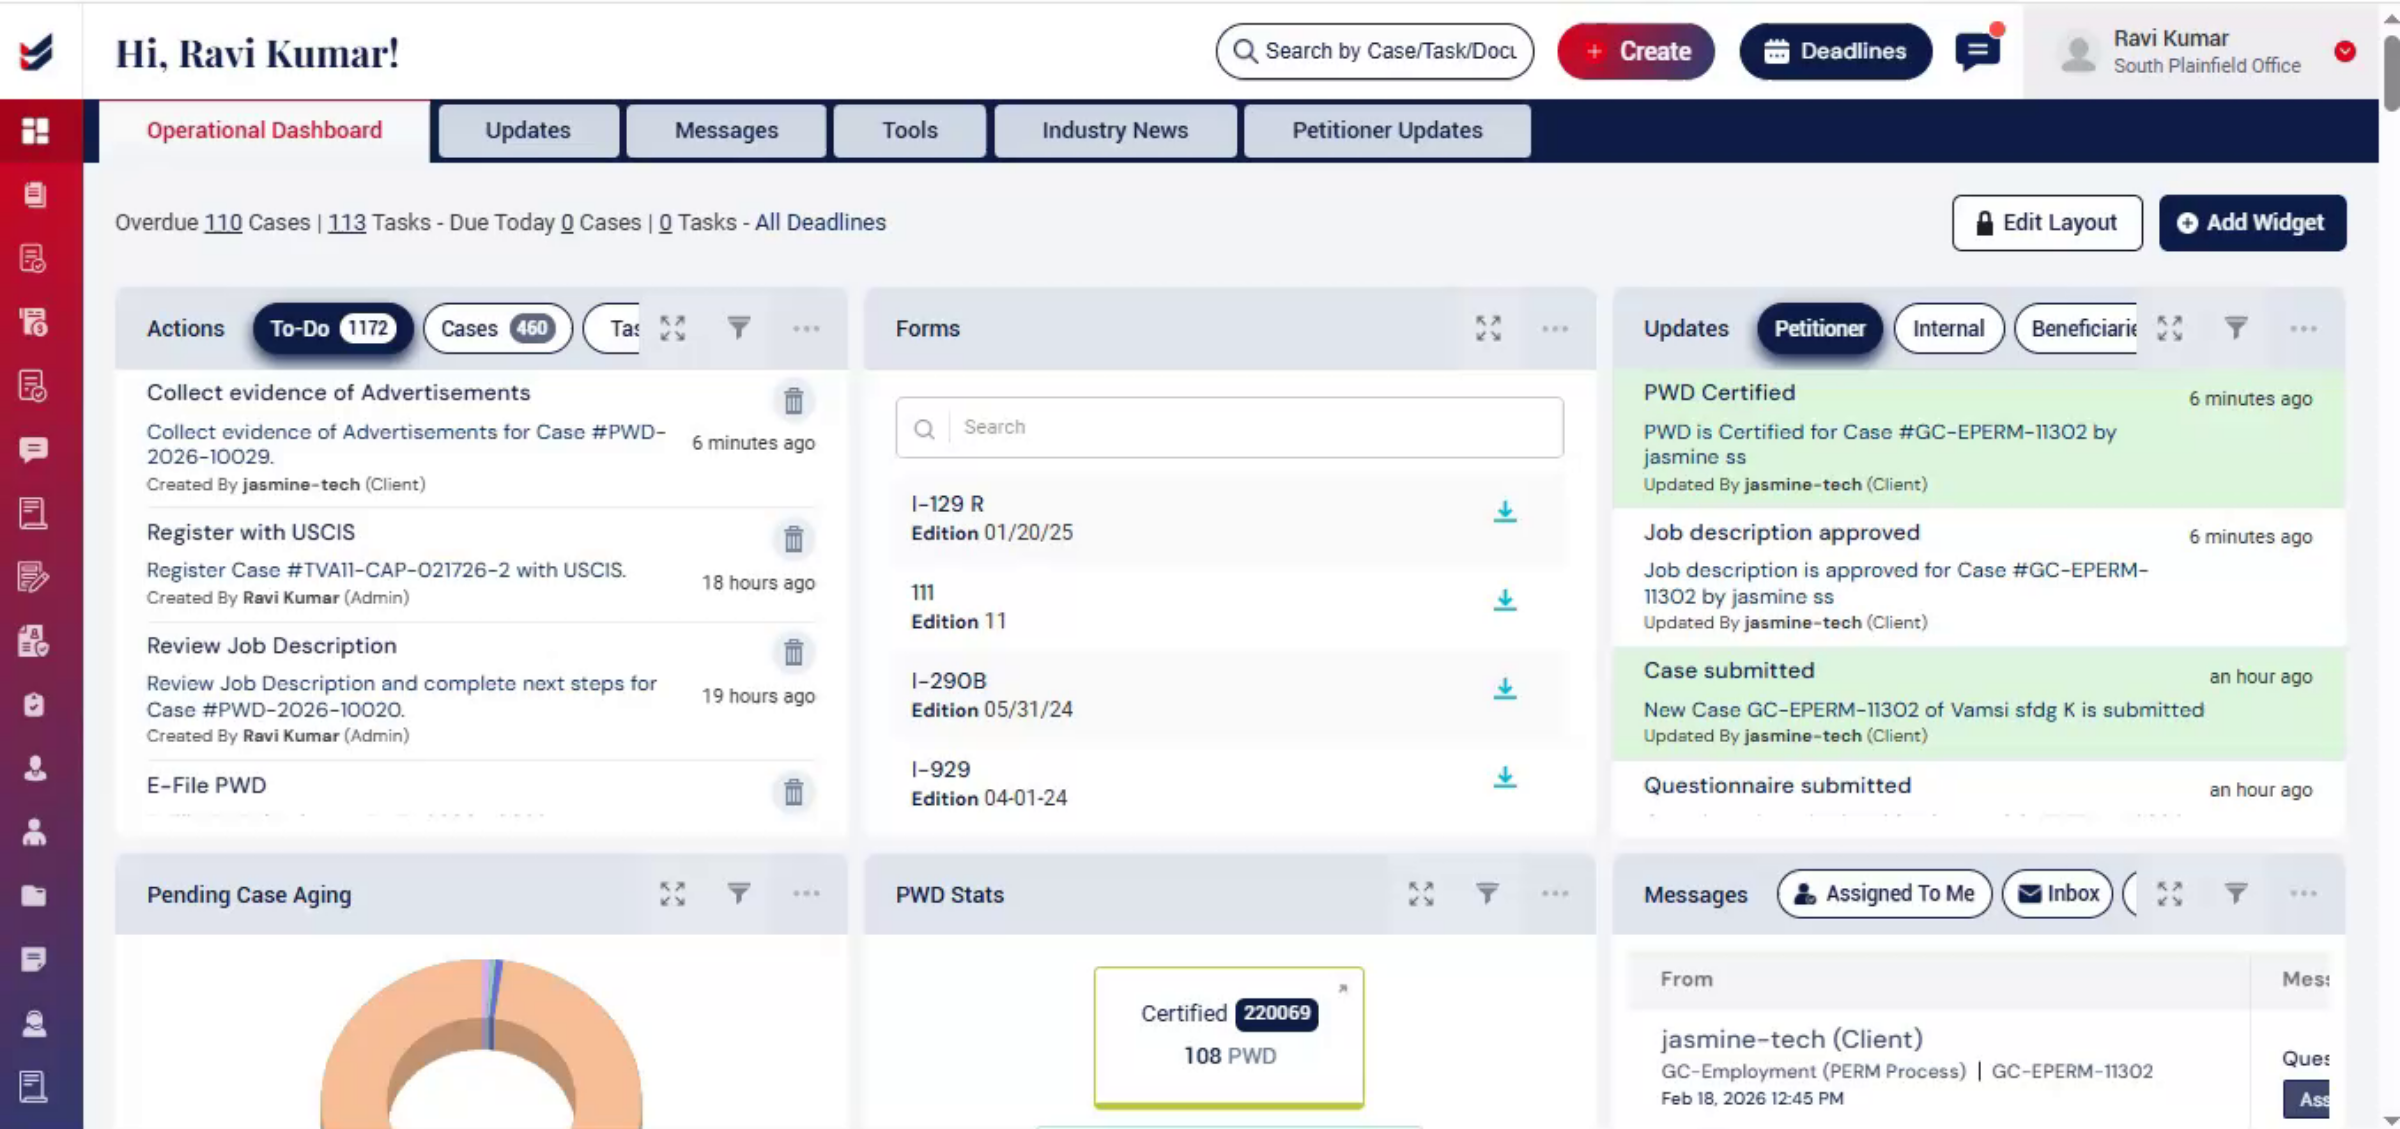
Task: Open Pending Case Aging more options menu
Action: (x=806, y=893)
